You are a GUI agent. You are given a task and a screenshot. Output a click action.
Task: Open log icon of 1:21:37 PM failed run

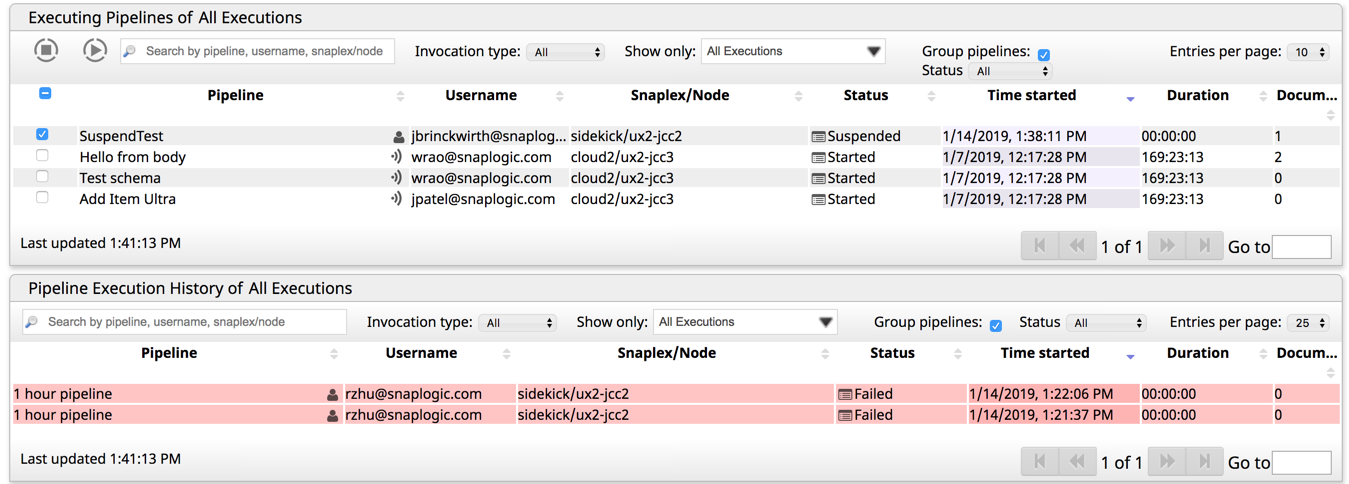[845, 416]
